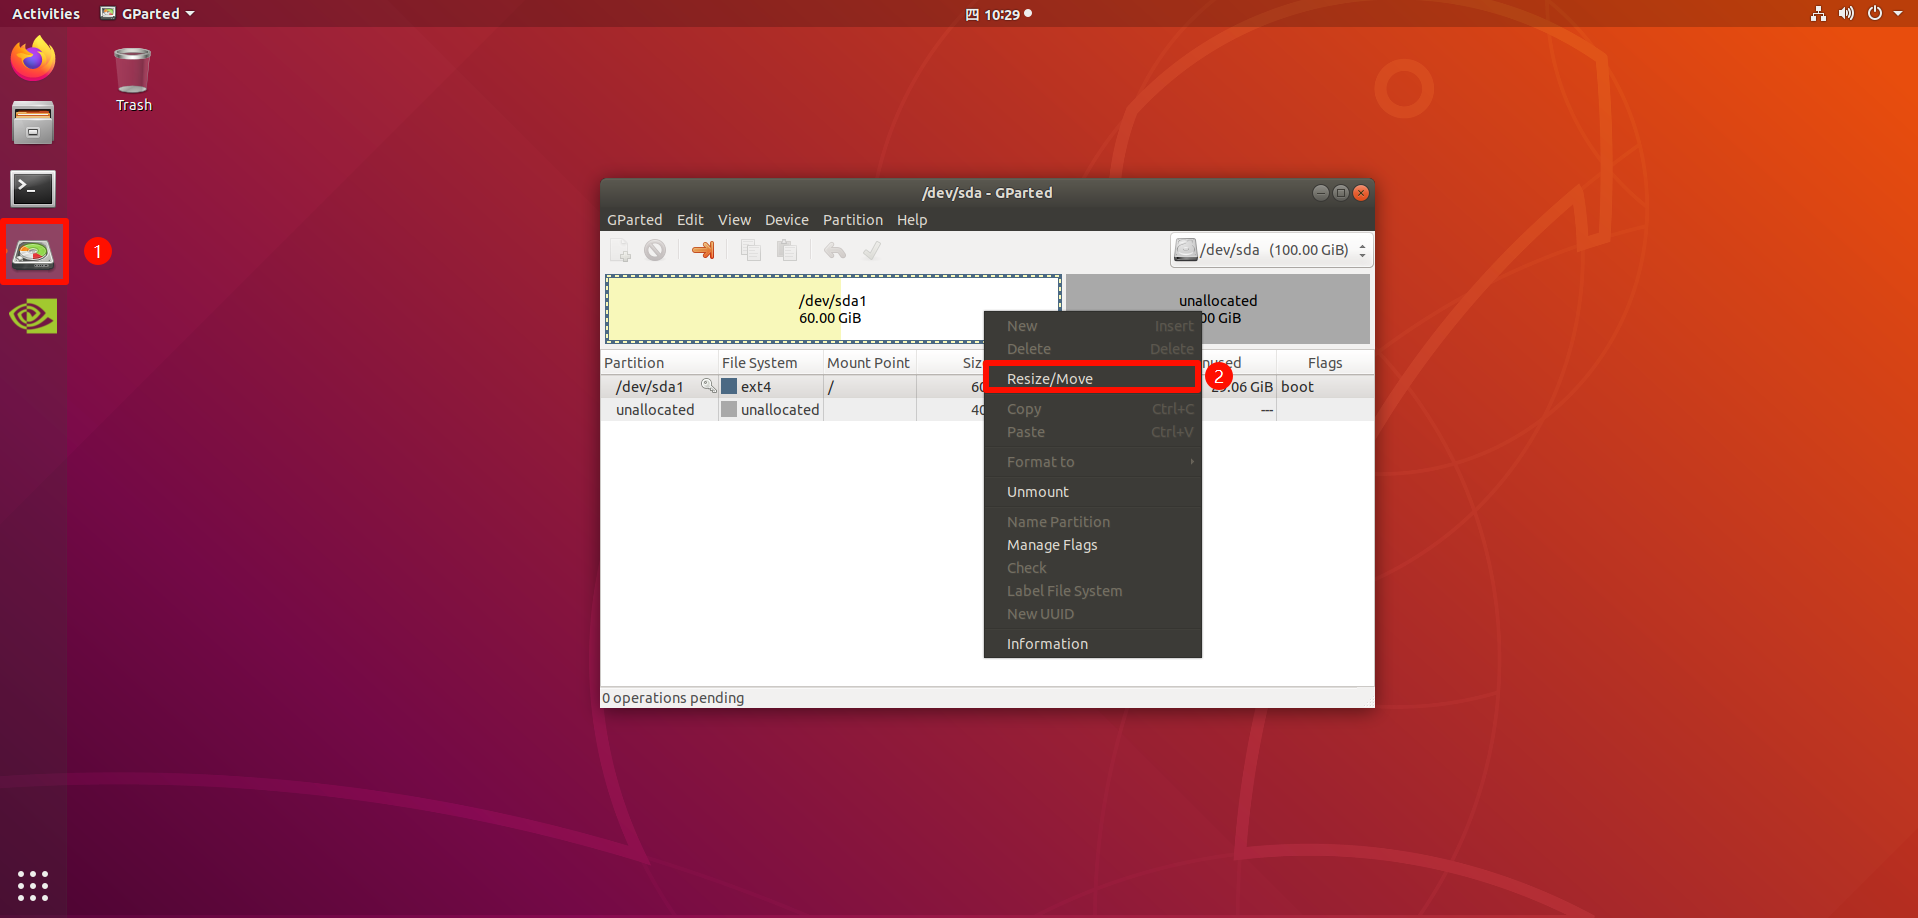Open GParted from the Ubuntu dock
The height and width of the screenshot is (918, 1918).
33,253
